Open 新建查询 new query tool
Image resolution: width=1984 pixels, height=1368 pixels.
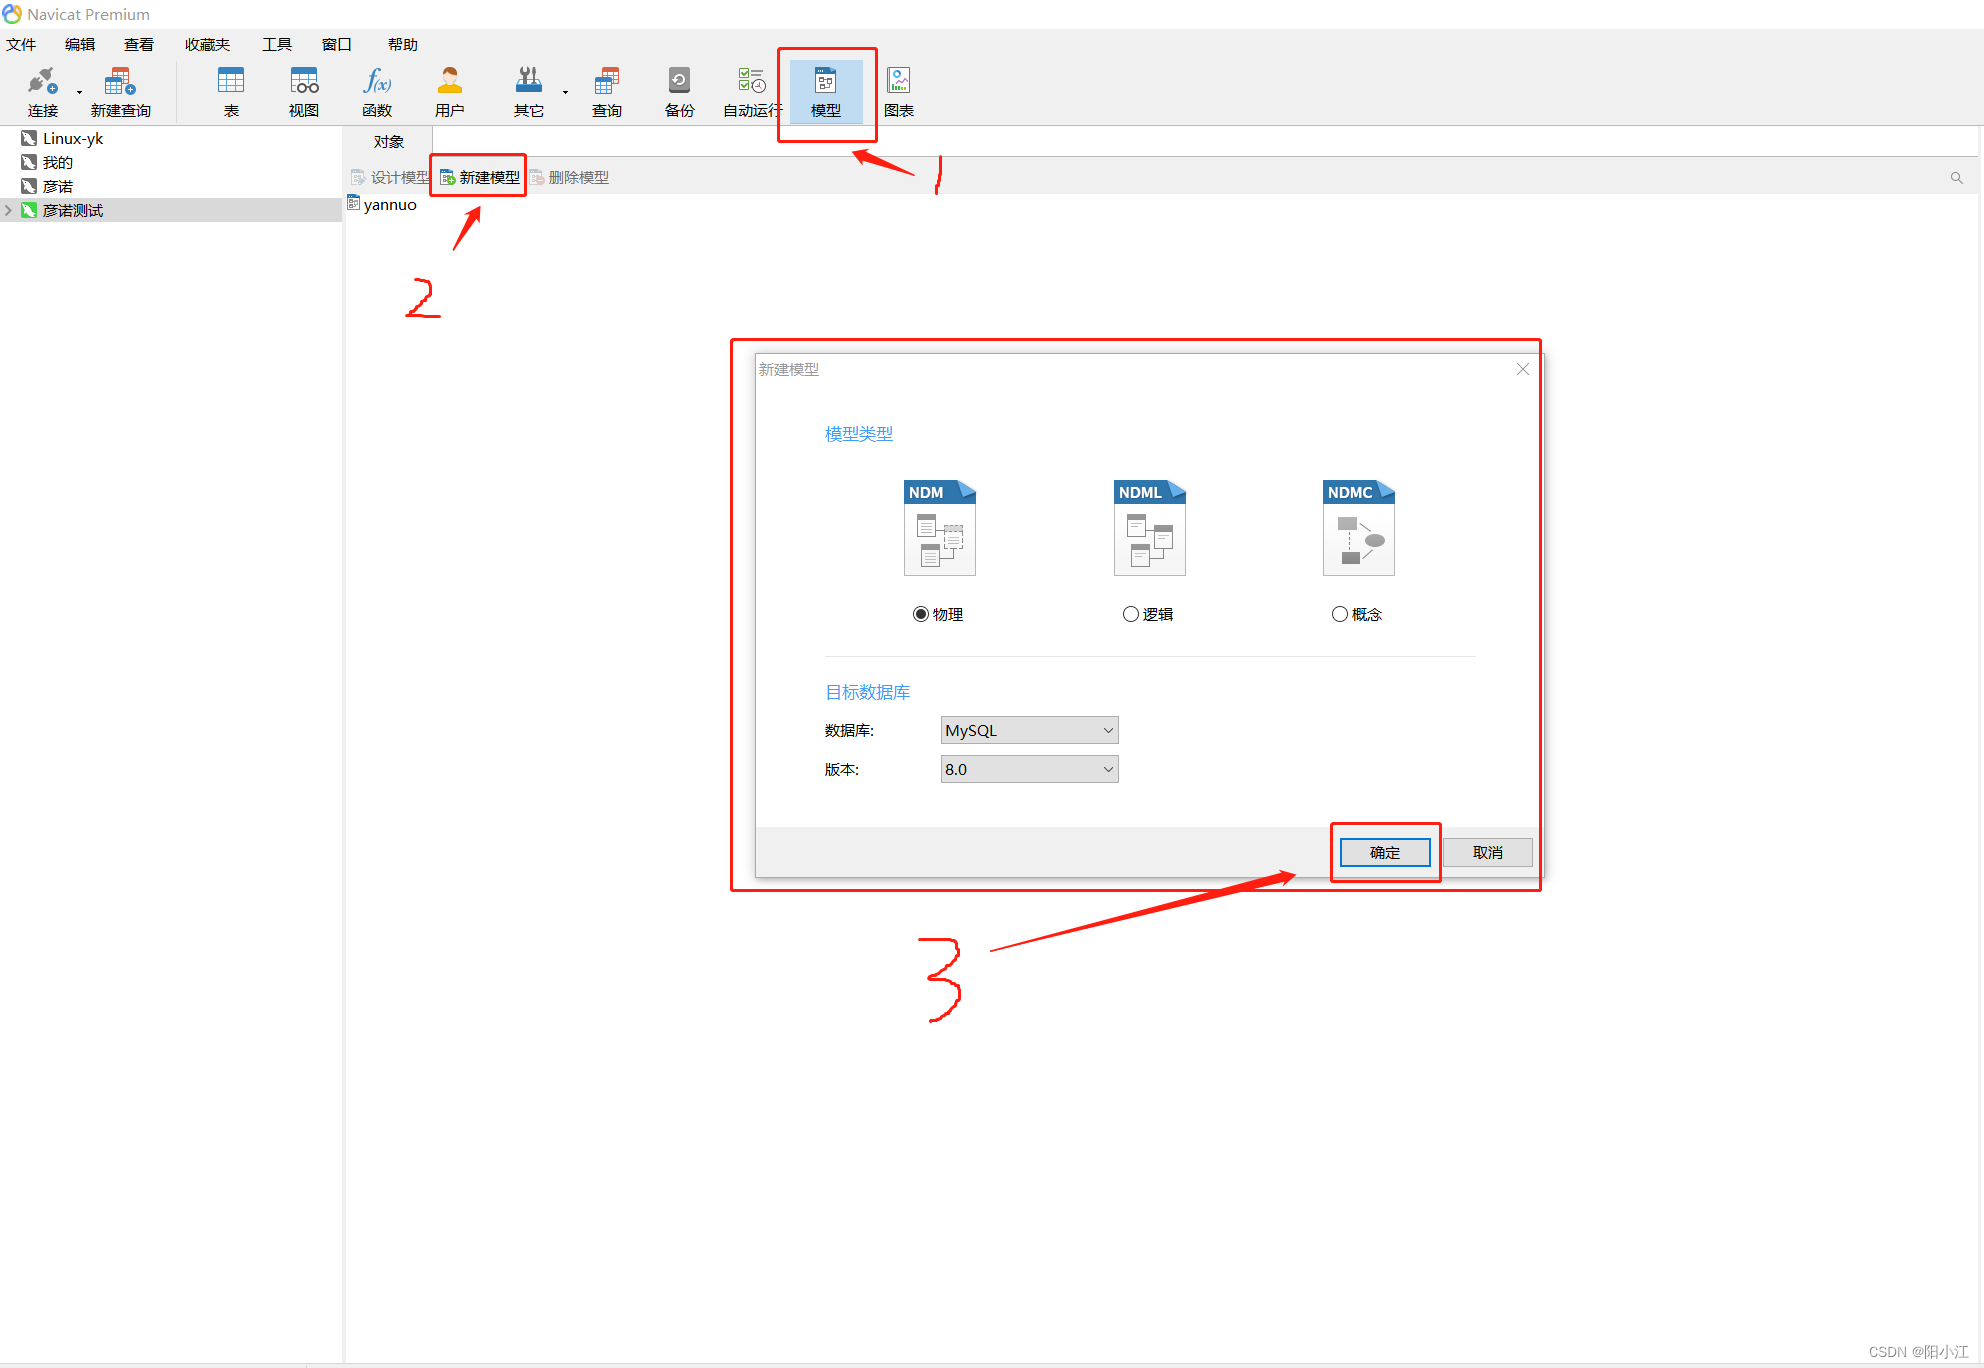click(120, 91)
